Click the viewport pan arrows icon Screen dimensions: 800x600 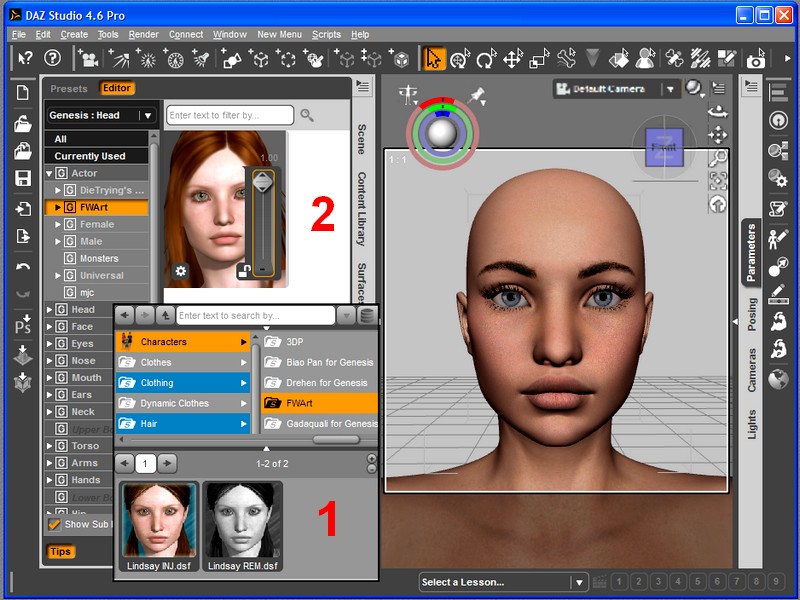(x=718, y=135)
